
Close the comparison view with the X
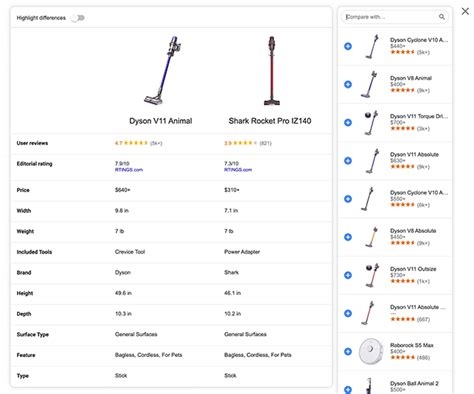[465, 11]
